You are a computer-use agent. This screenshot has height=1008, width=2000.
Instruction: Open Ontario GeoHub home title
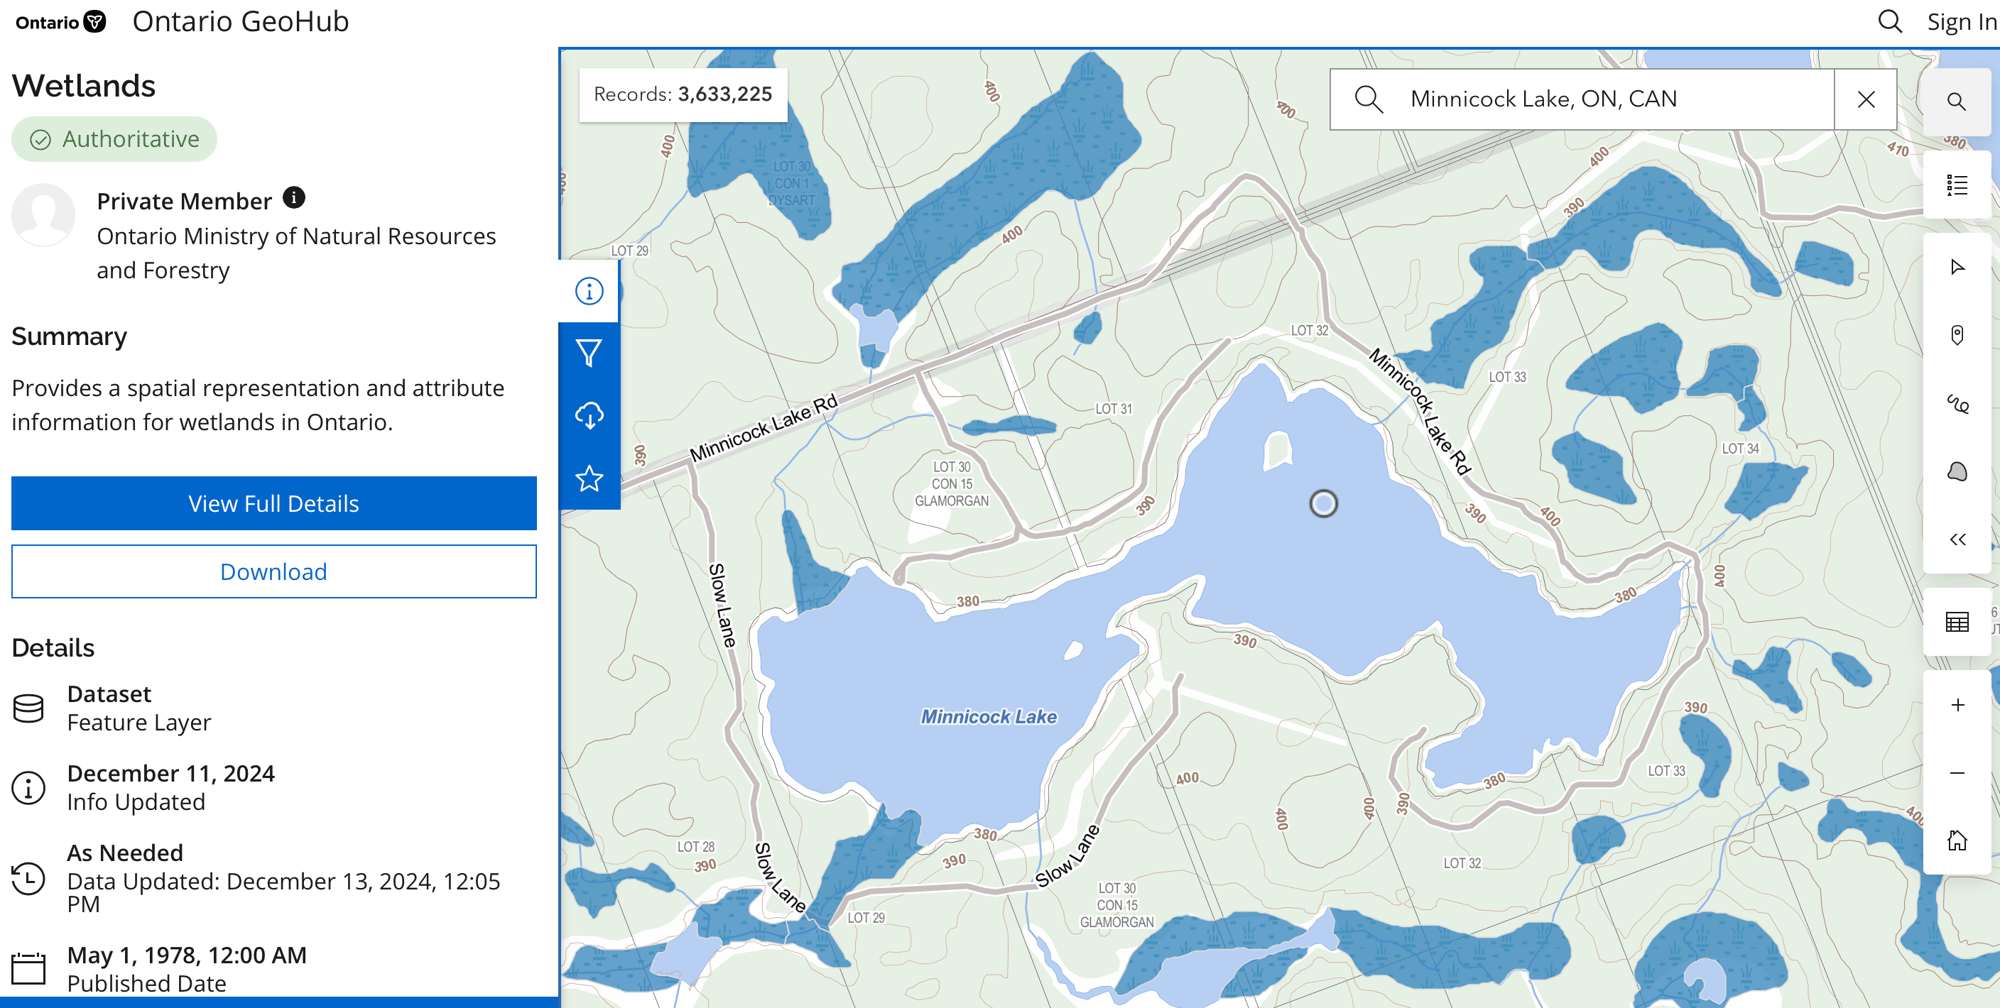[x=240, y=21]
